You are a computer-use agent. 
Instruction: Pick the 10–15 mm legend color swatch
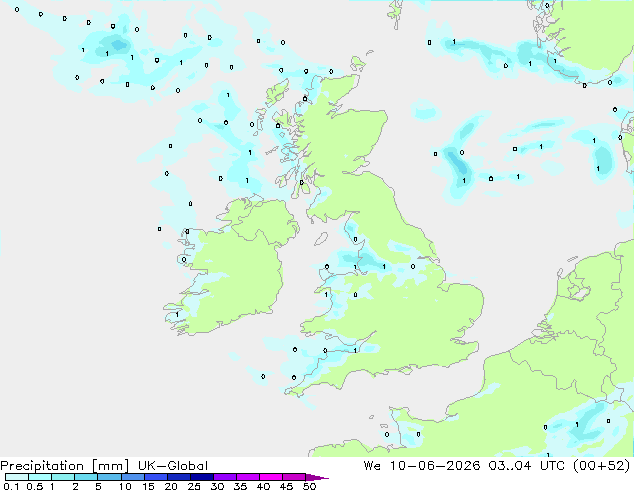point(132,477)
